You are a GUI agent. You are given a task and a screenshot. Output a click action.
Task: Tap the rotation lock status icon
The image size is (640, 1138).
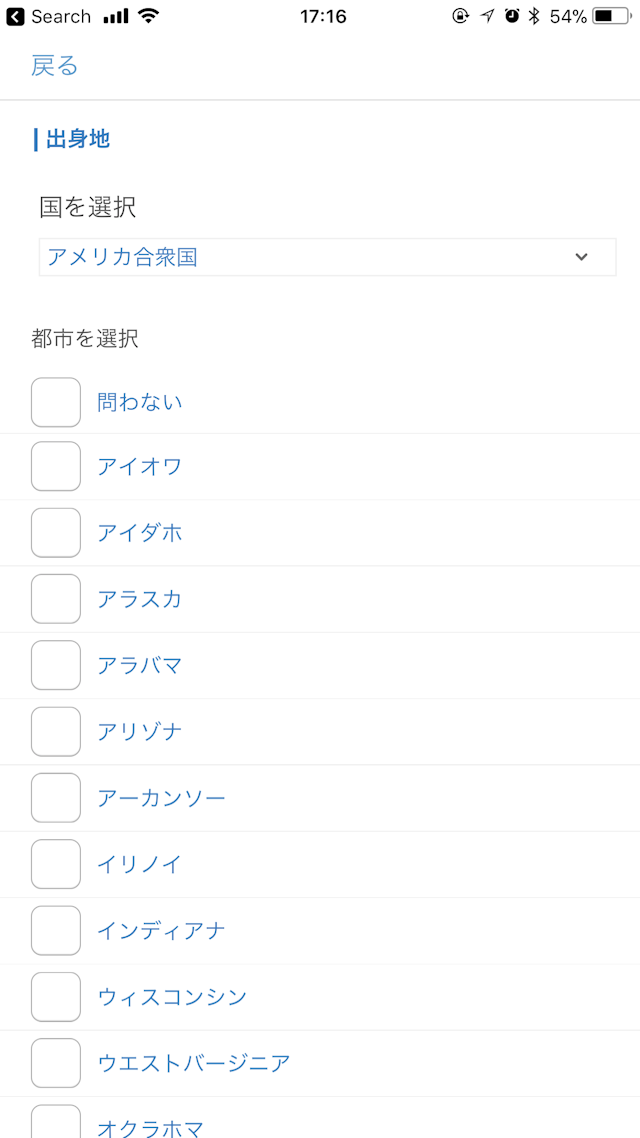pos(460,16)
